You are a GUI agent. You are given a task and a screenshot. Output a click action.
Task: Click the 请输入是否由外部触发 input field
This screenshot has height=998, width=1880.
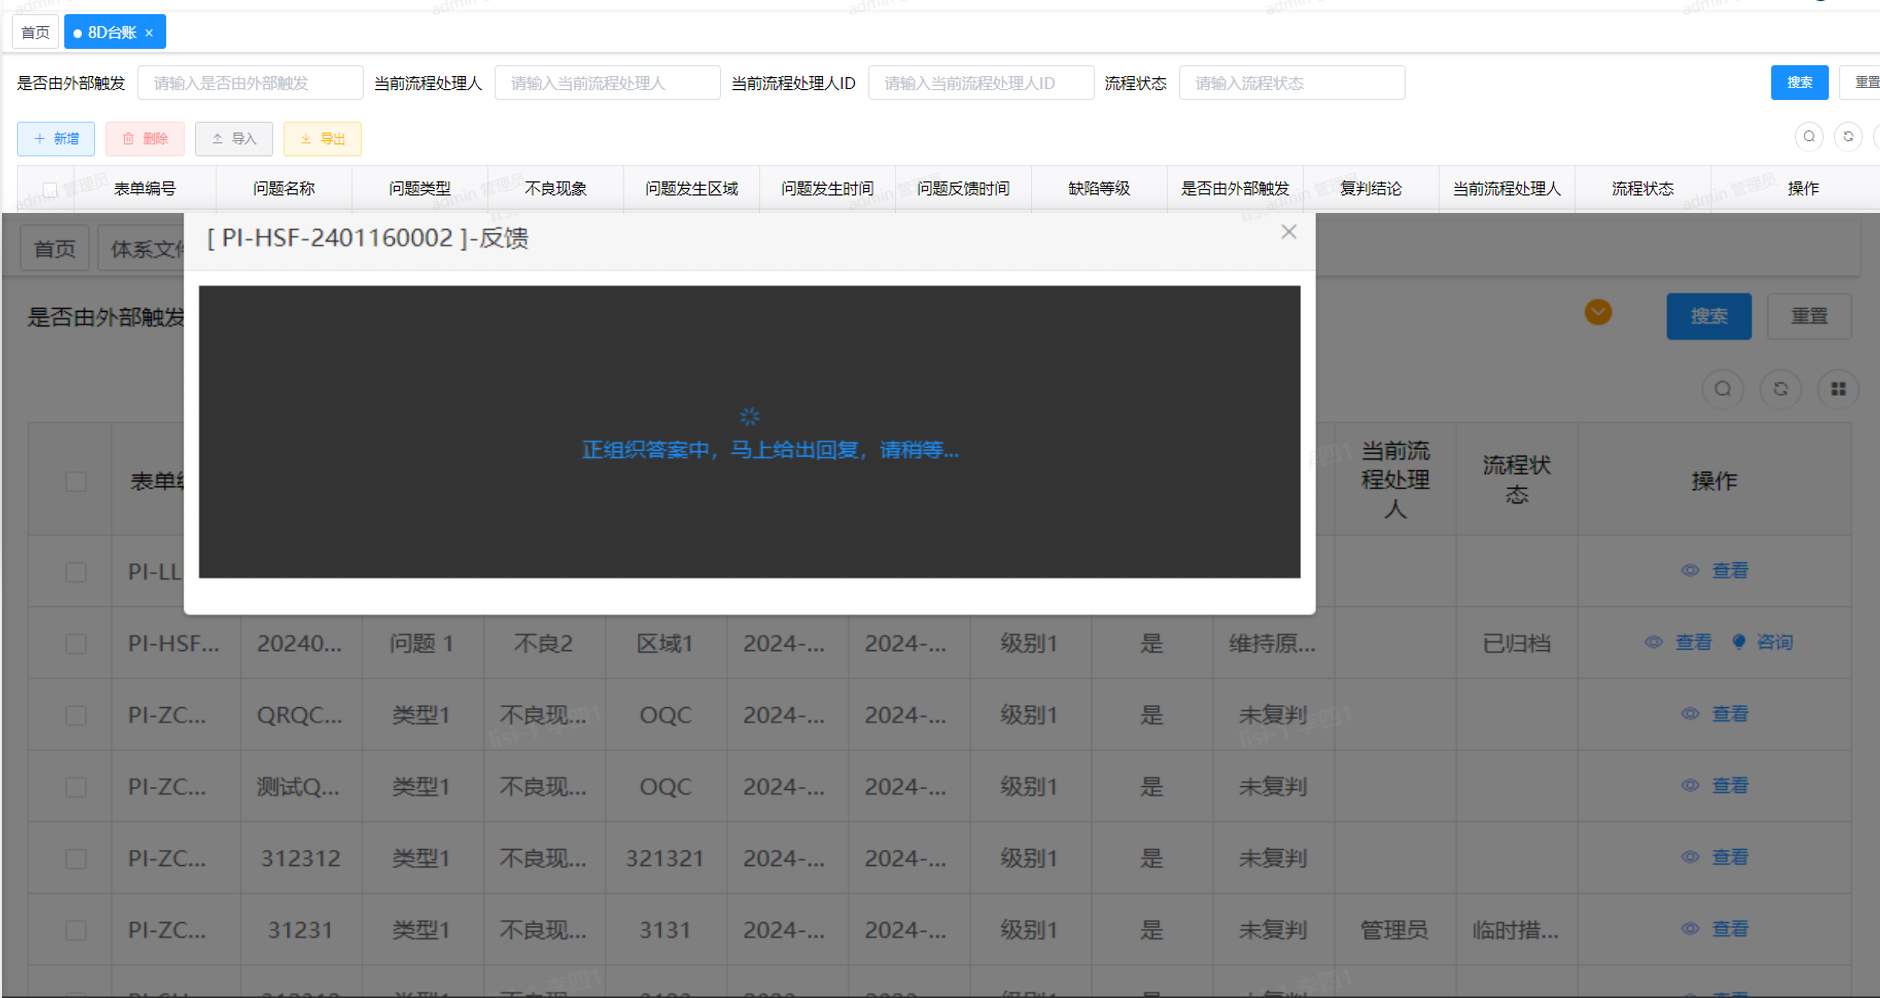(250, 83)
